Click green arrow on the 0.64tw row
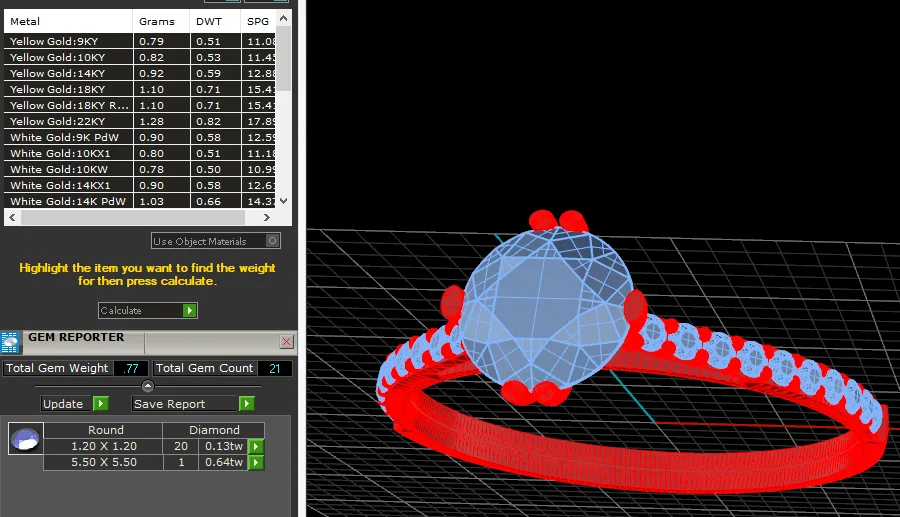 [x=256, y=462]
